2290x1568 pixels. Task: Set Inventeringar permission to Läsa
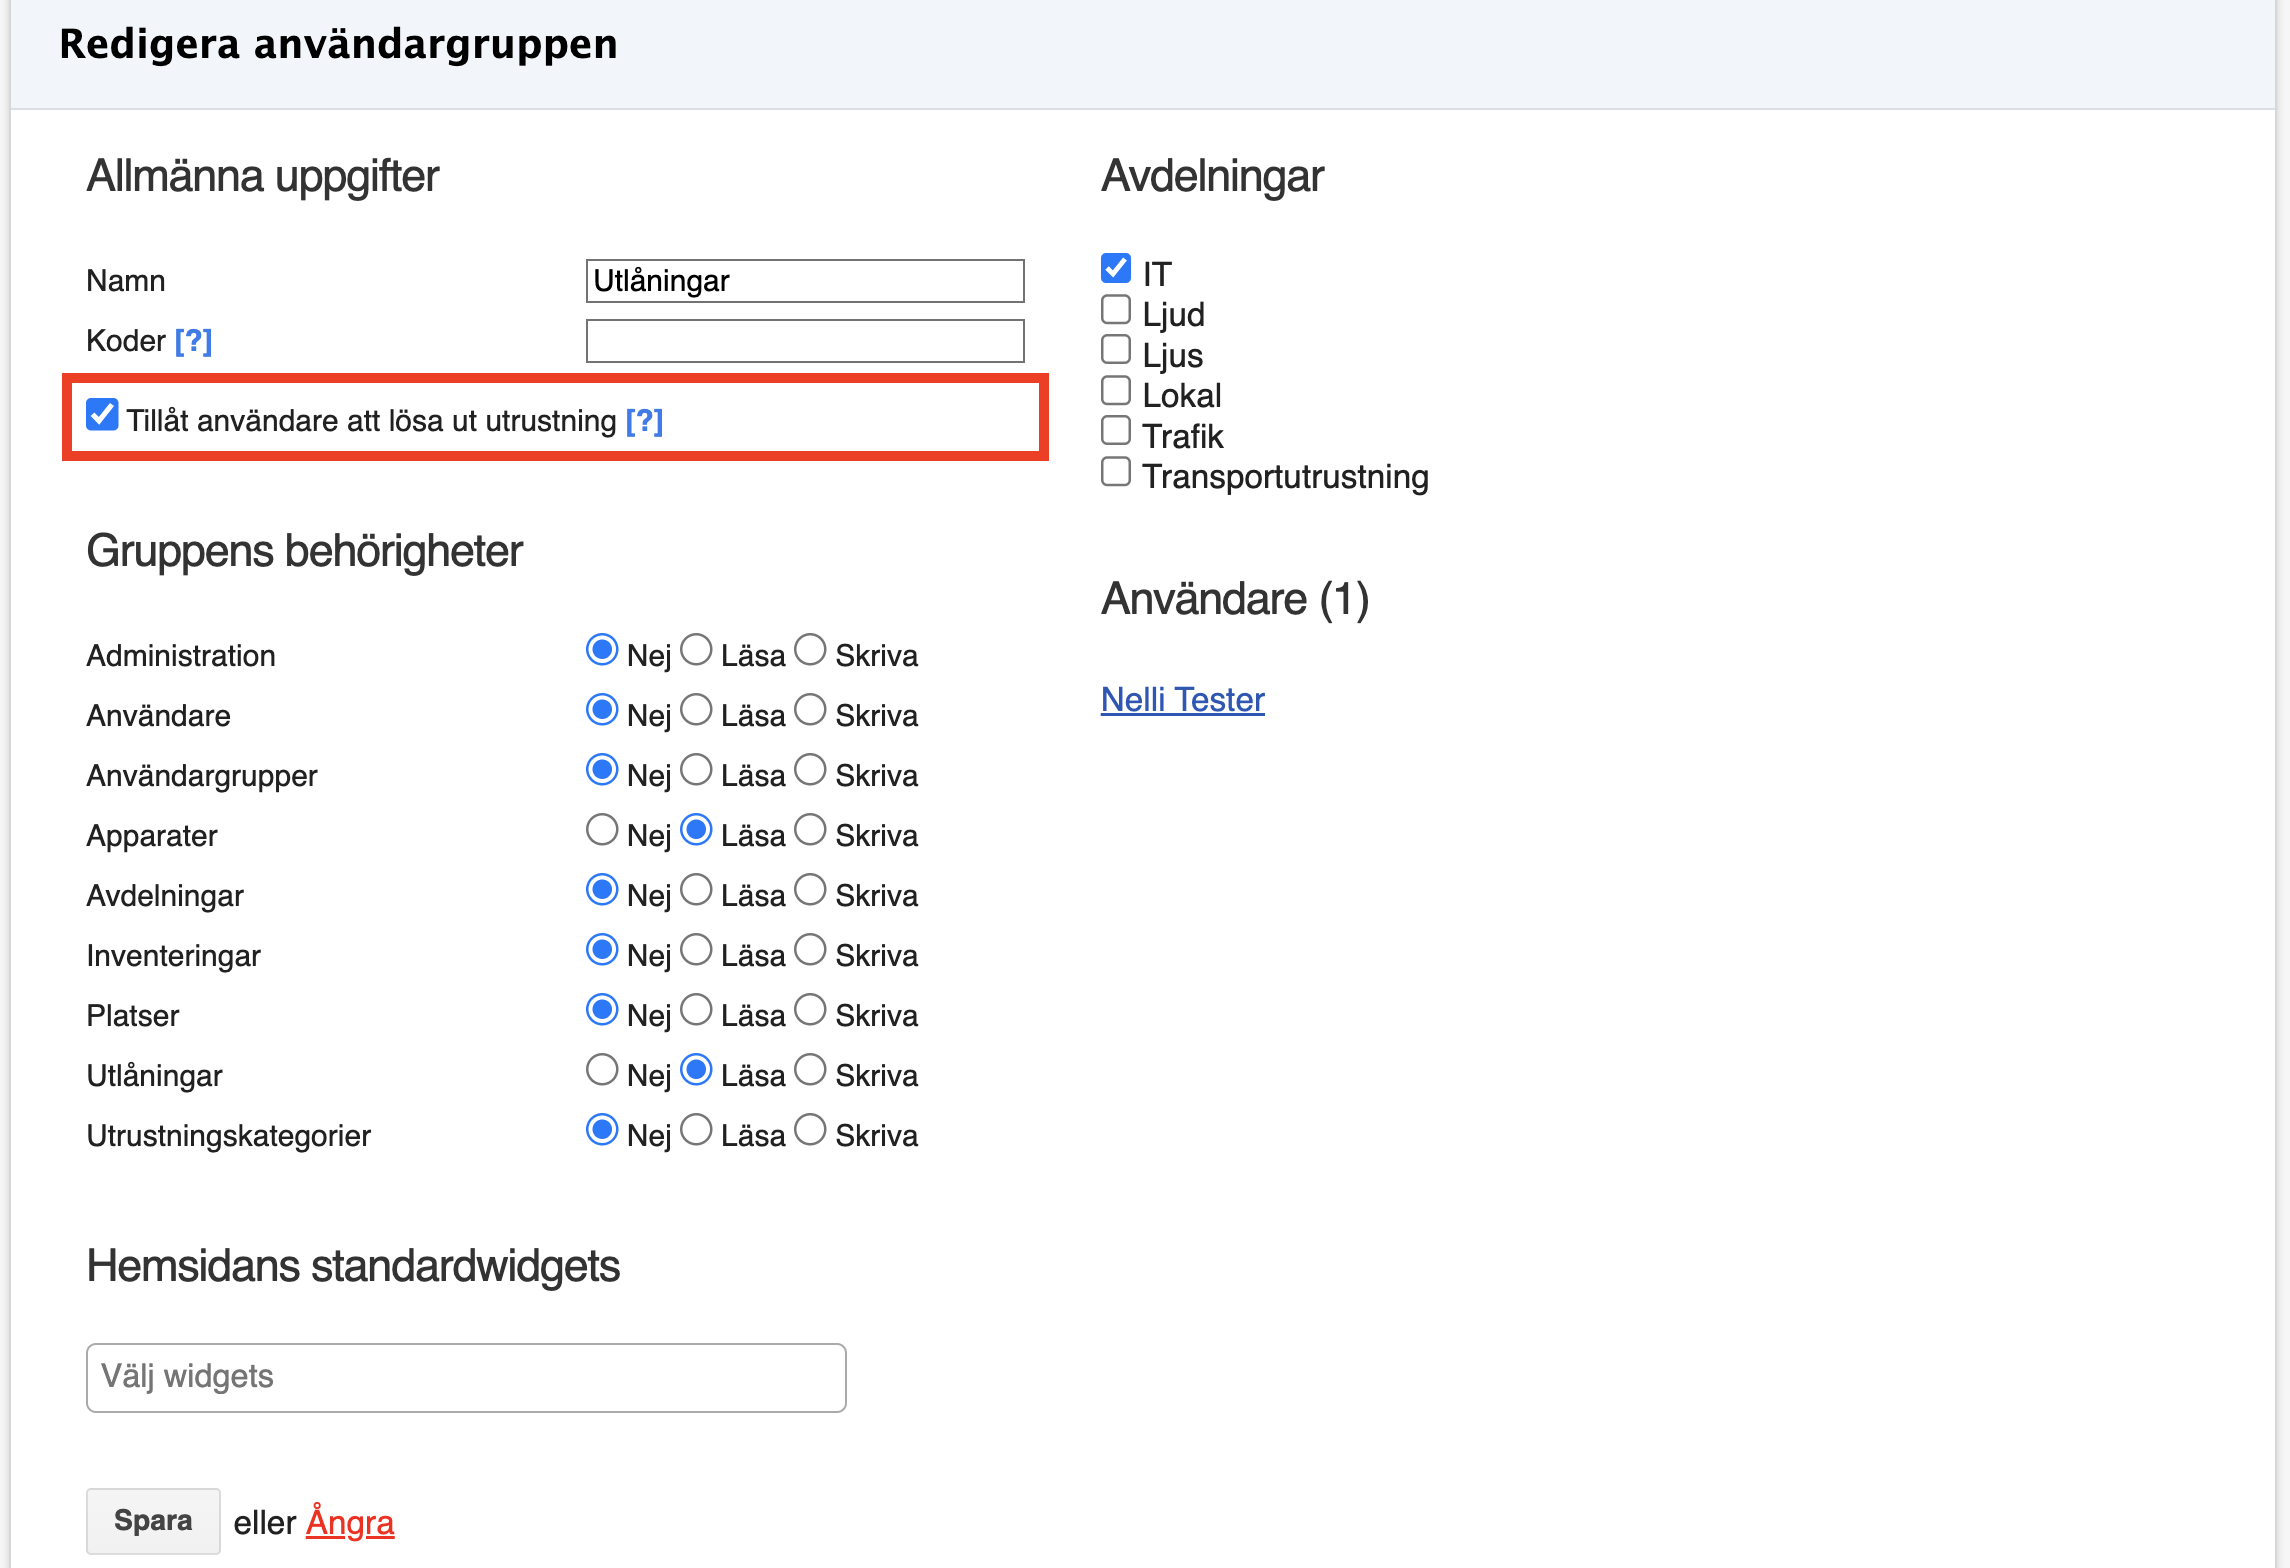[x=696, y=950]
